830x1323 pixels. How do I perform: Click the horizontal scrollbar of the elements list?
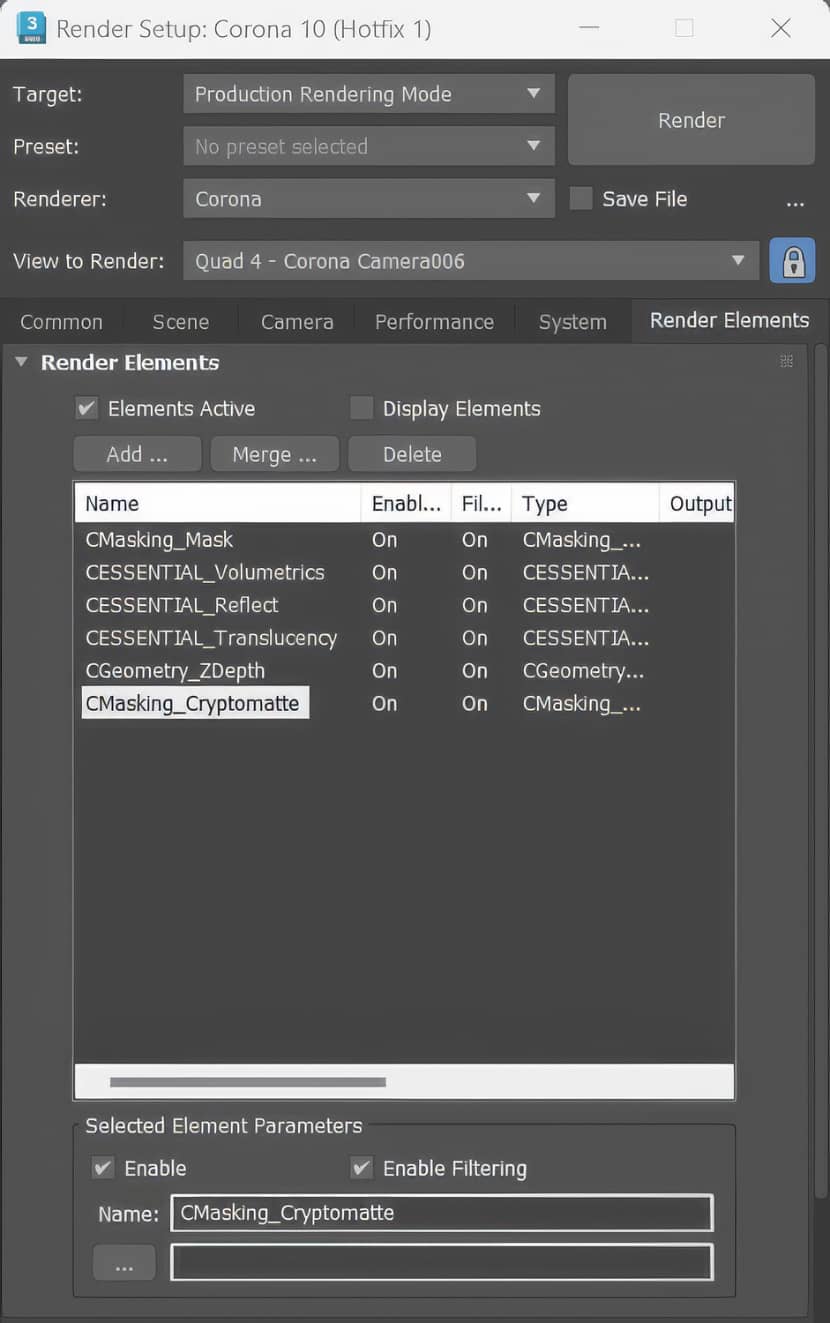[248, 1082]
